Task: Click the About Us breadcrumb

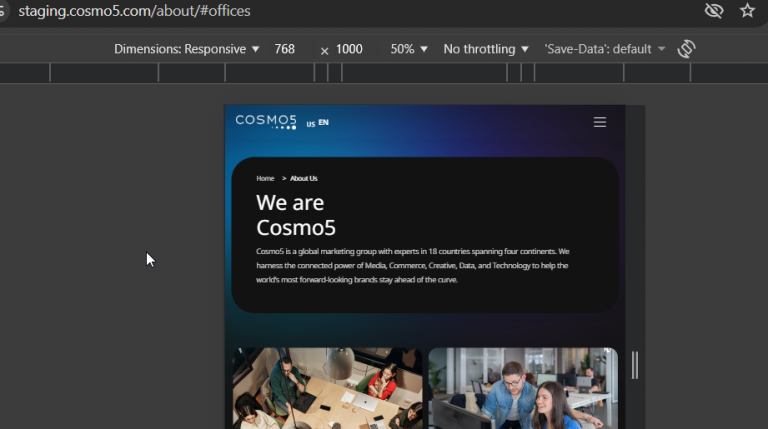Action: tap(304, 178)
